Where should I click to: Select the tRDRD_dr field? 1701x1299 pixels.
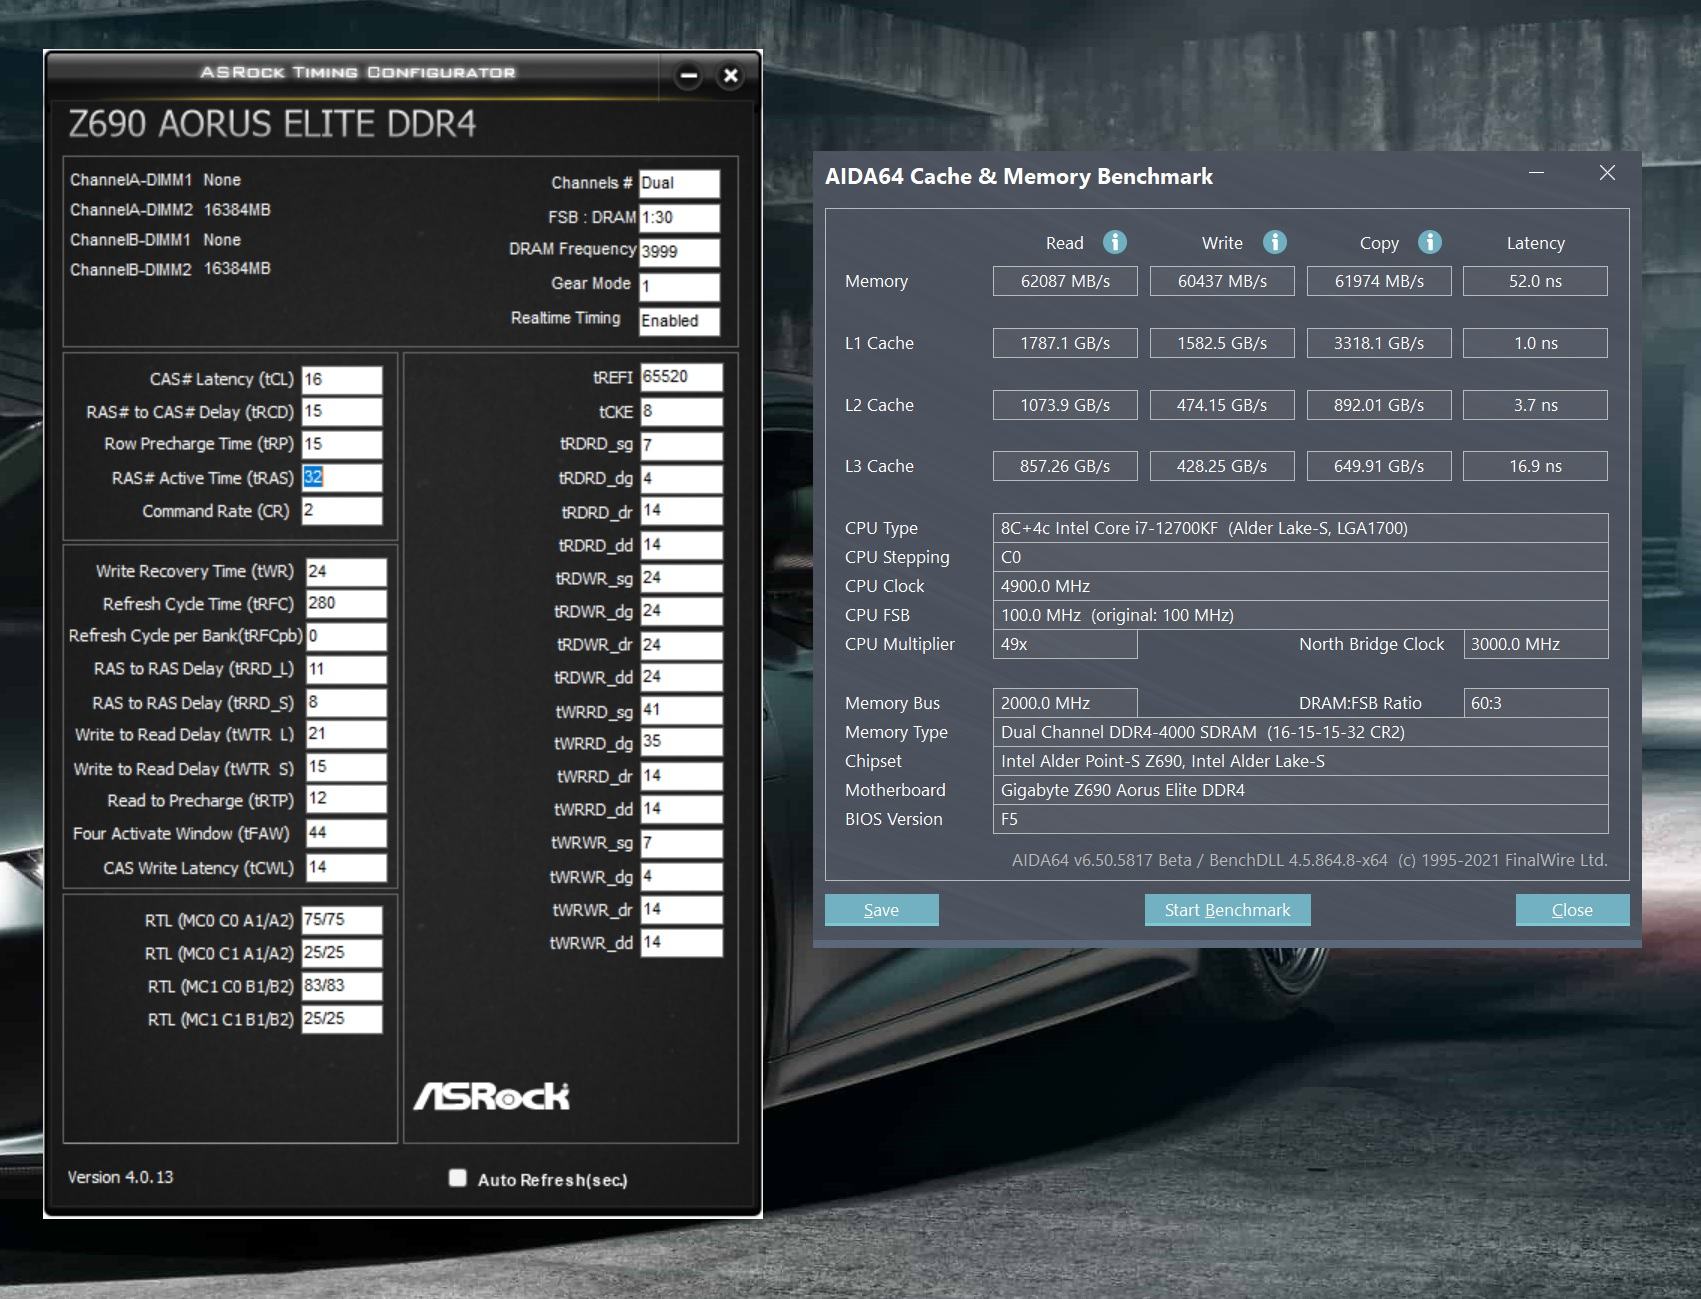(681, 511)
